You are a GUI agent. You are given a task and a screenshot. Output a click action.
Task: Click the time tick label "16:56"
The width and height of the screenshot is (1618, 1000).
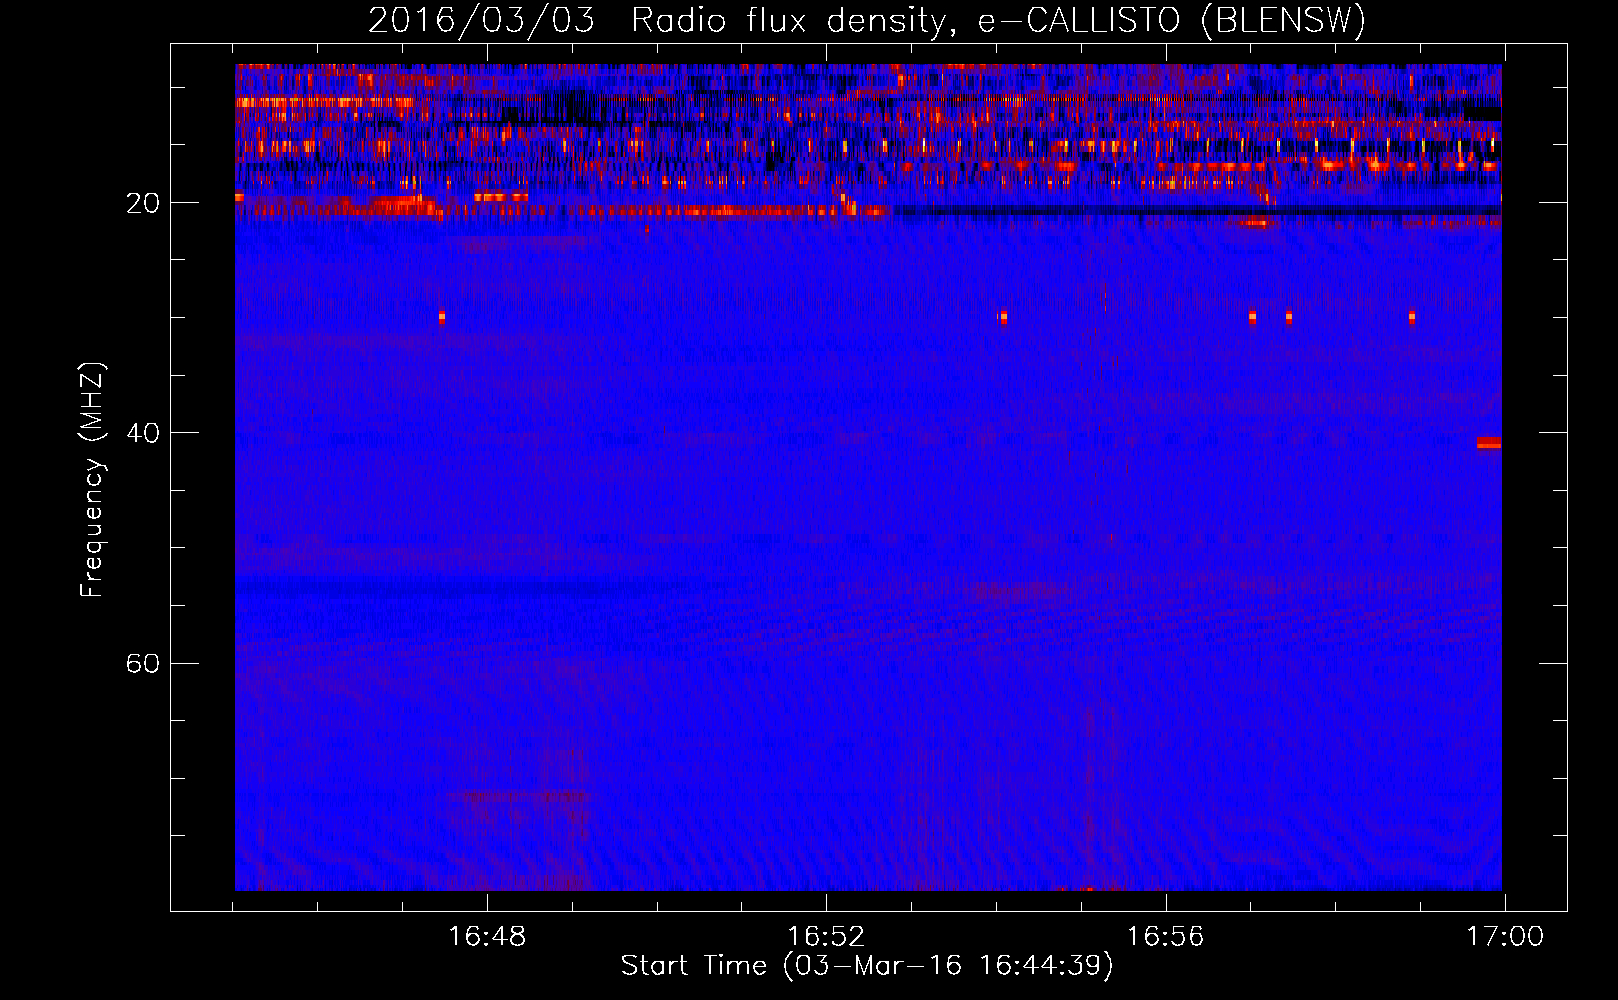point(1166,937)
